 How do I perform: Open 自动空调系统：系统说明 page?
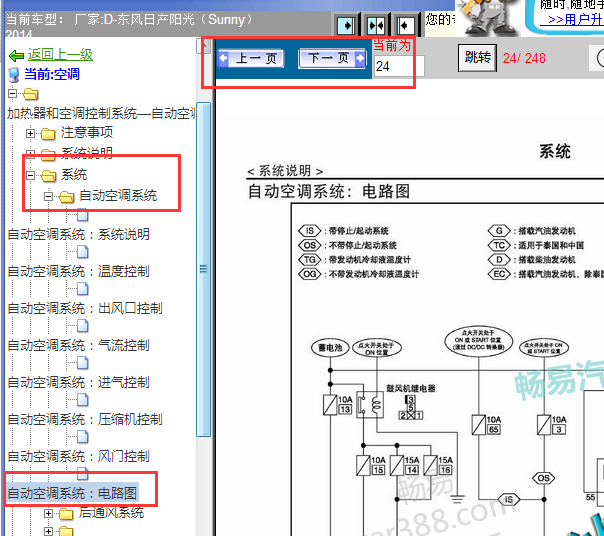point(79,234)
